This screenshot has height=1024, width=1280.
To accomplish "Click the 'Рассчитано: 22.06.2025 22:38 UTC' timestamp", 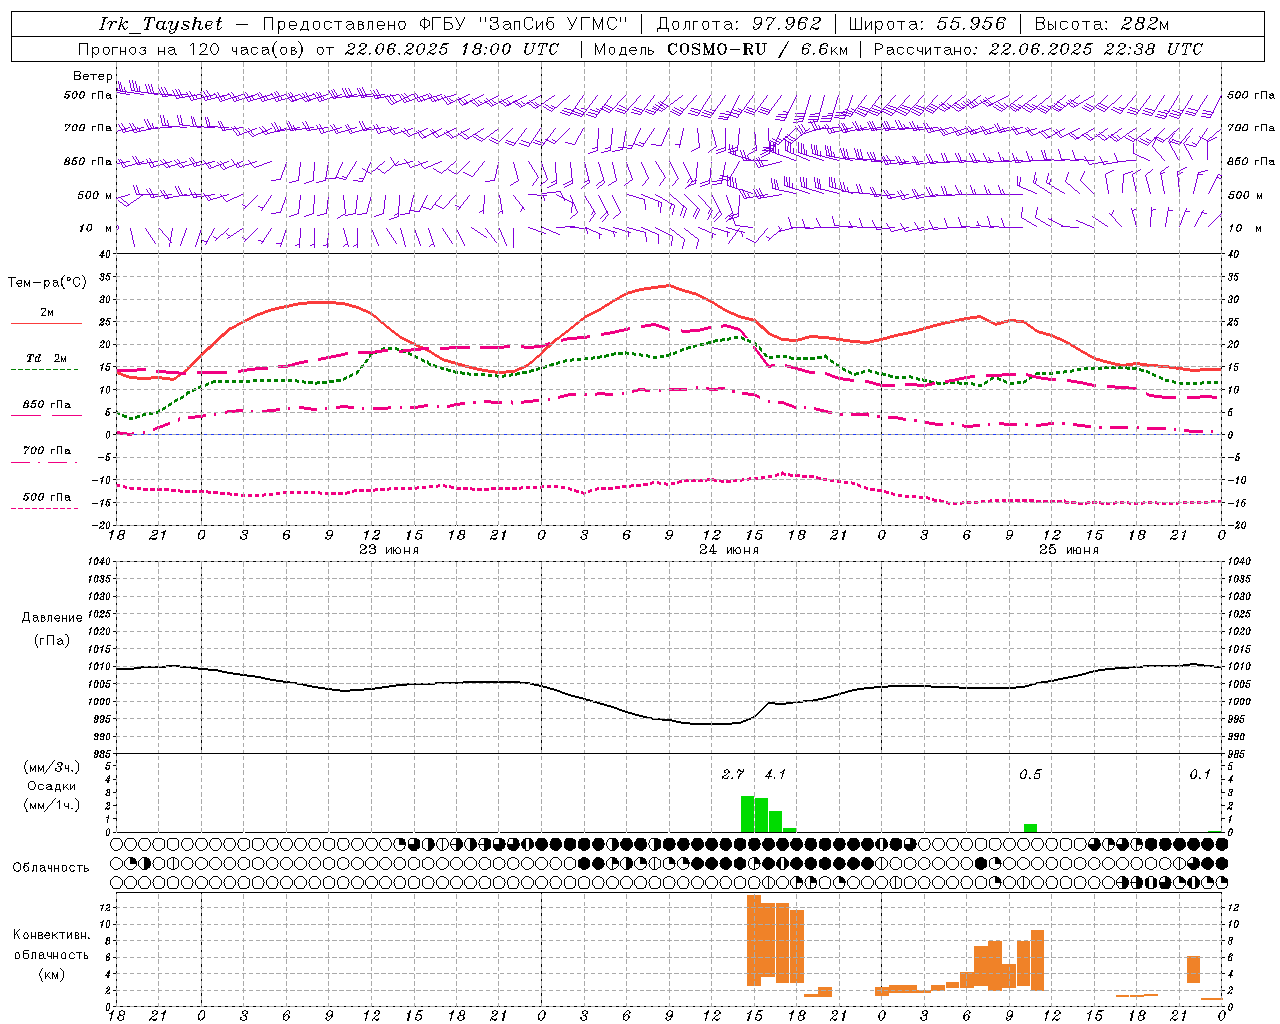I will click(1038, 49).
